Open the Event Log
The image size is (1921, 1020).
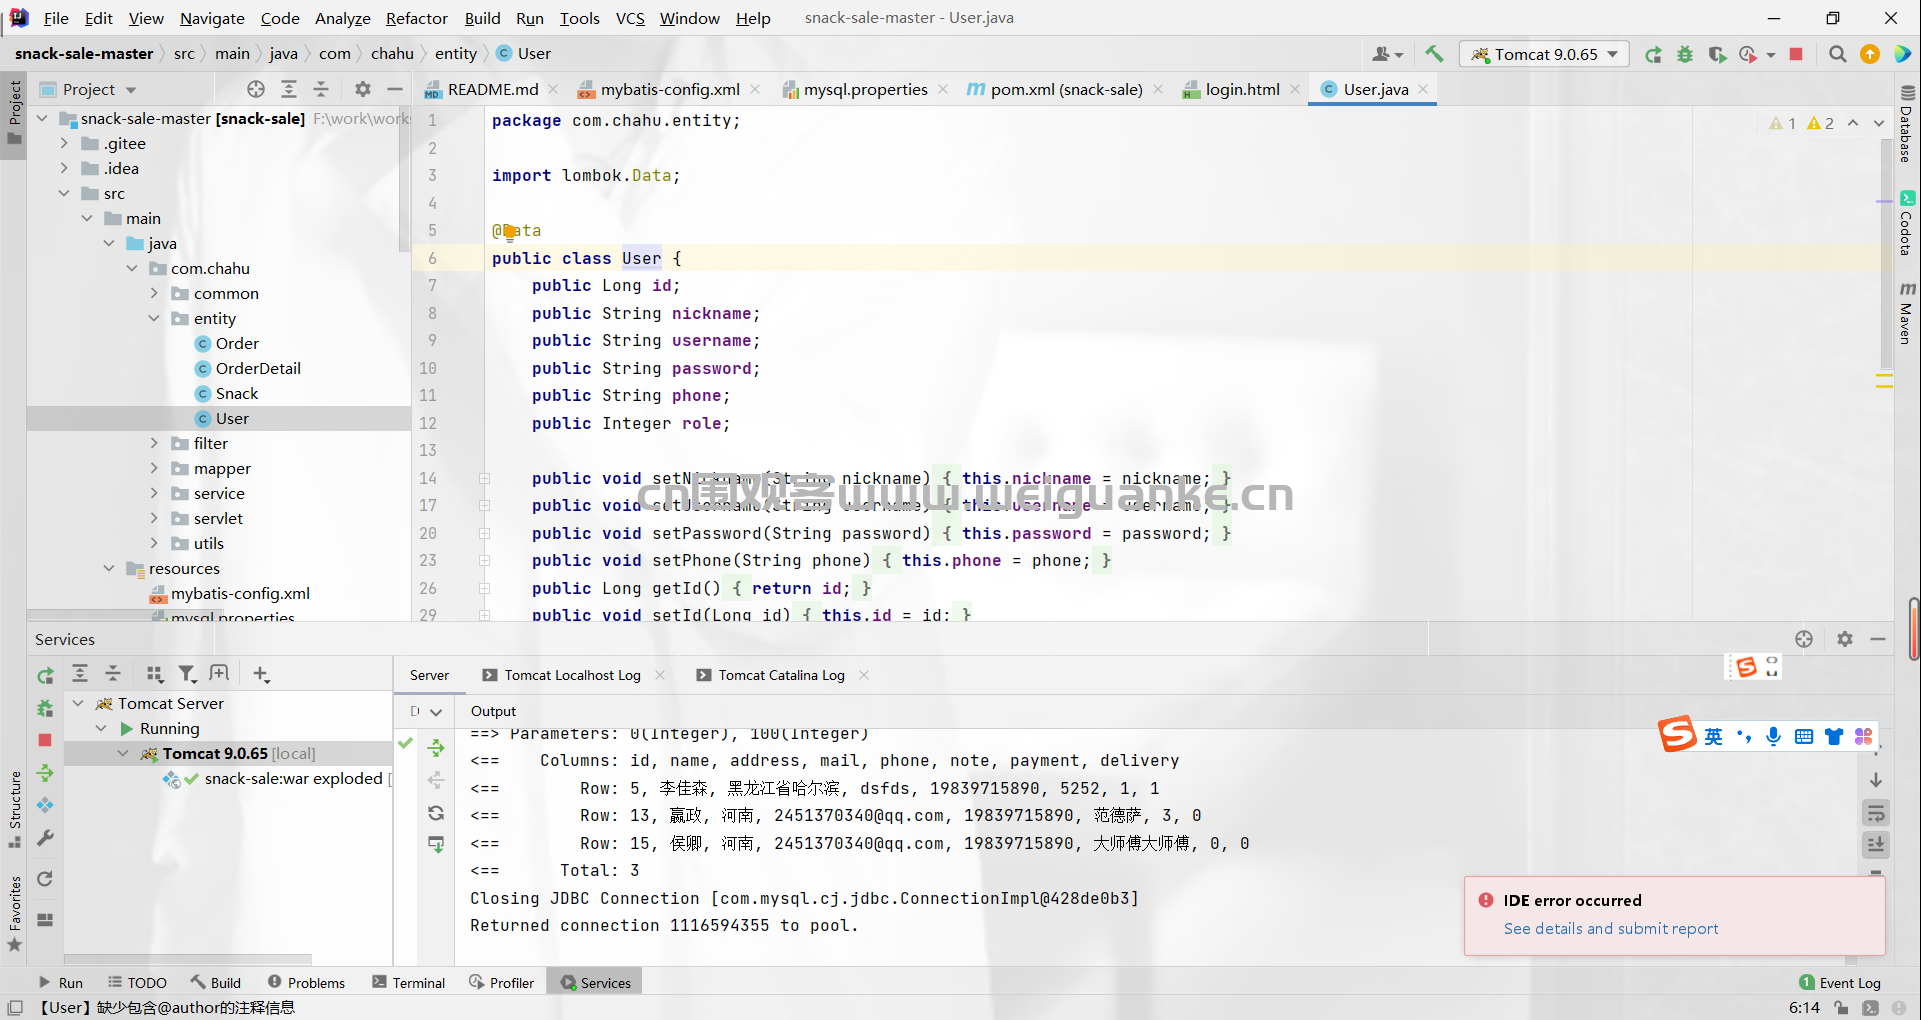(1840, 983)
